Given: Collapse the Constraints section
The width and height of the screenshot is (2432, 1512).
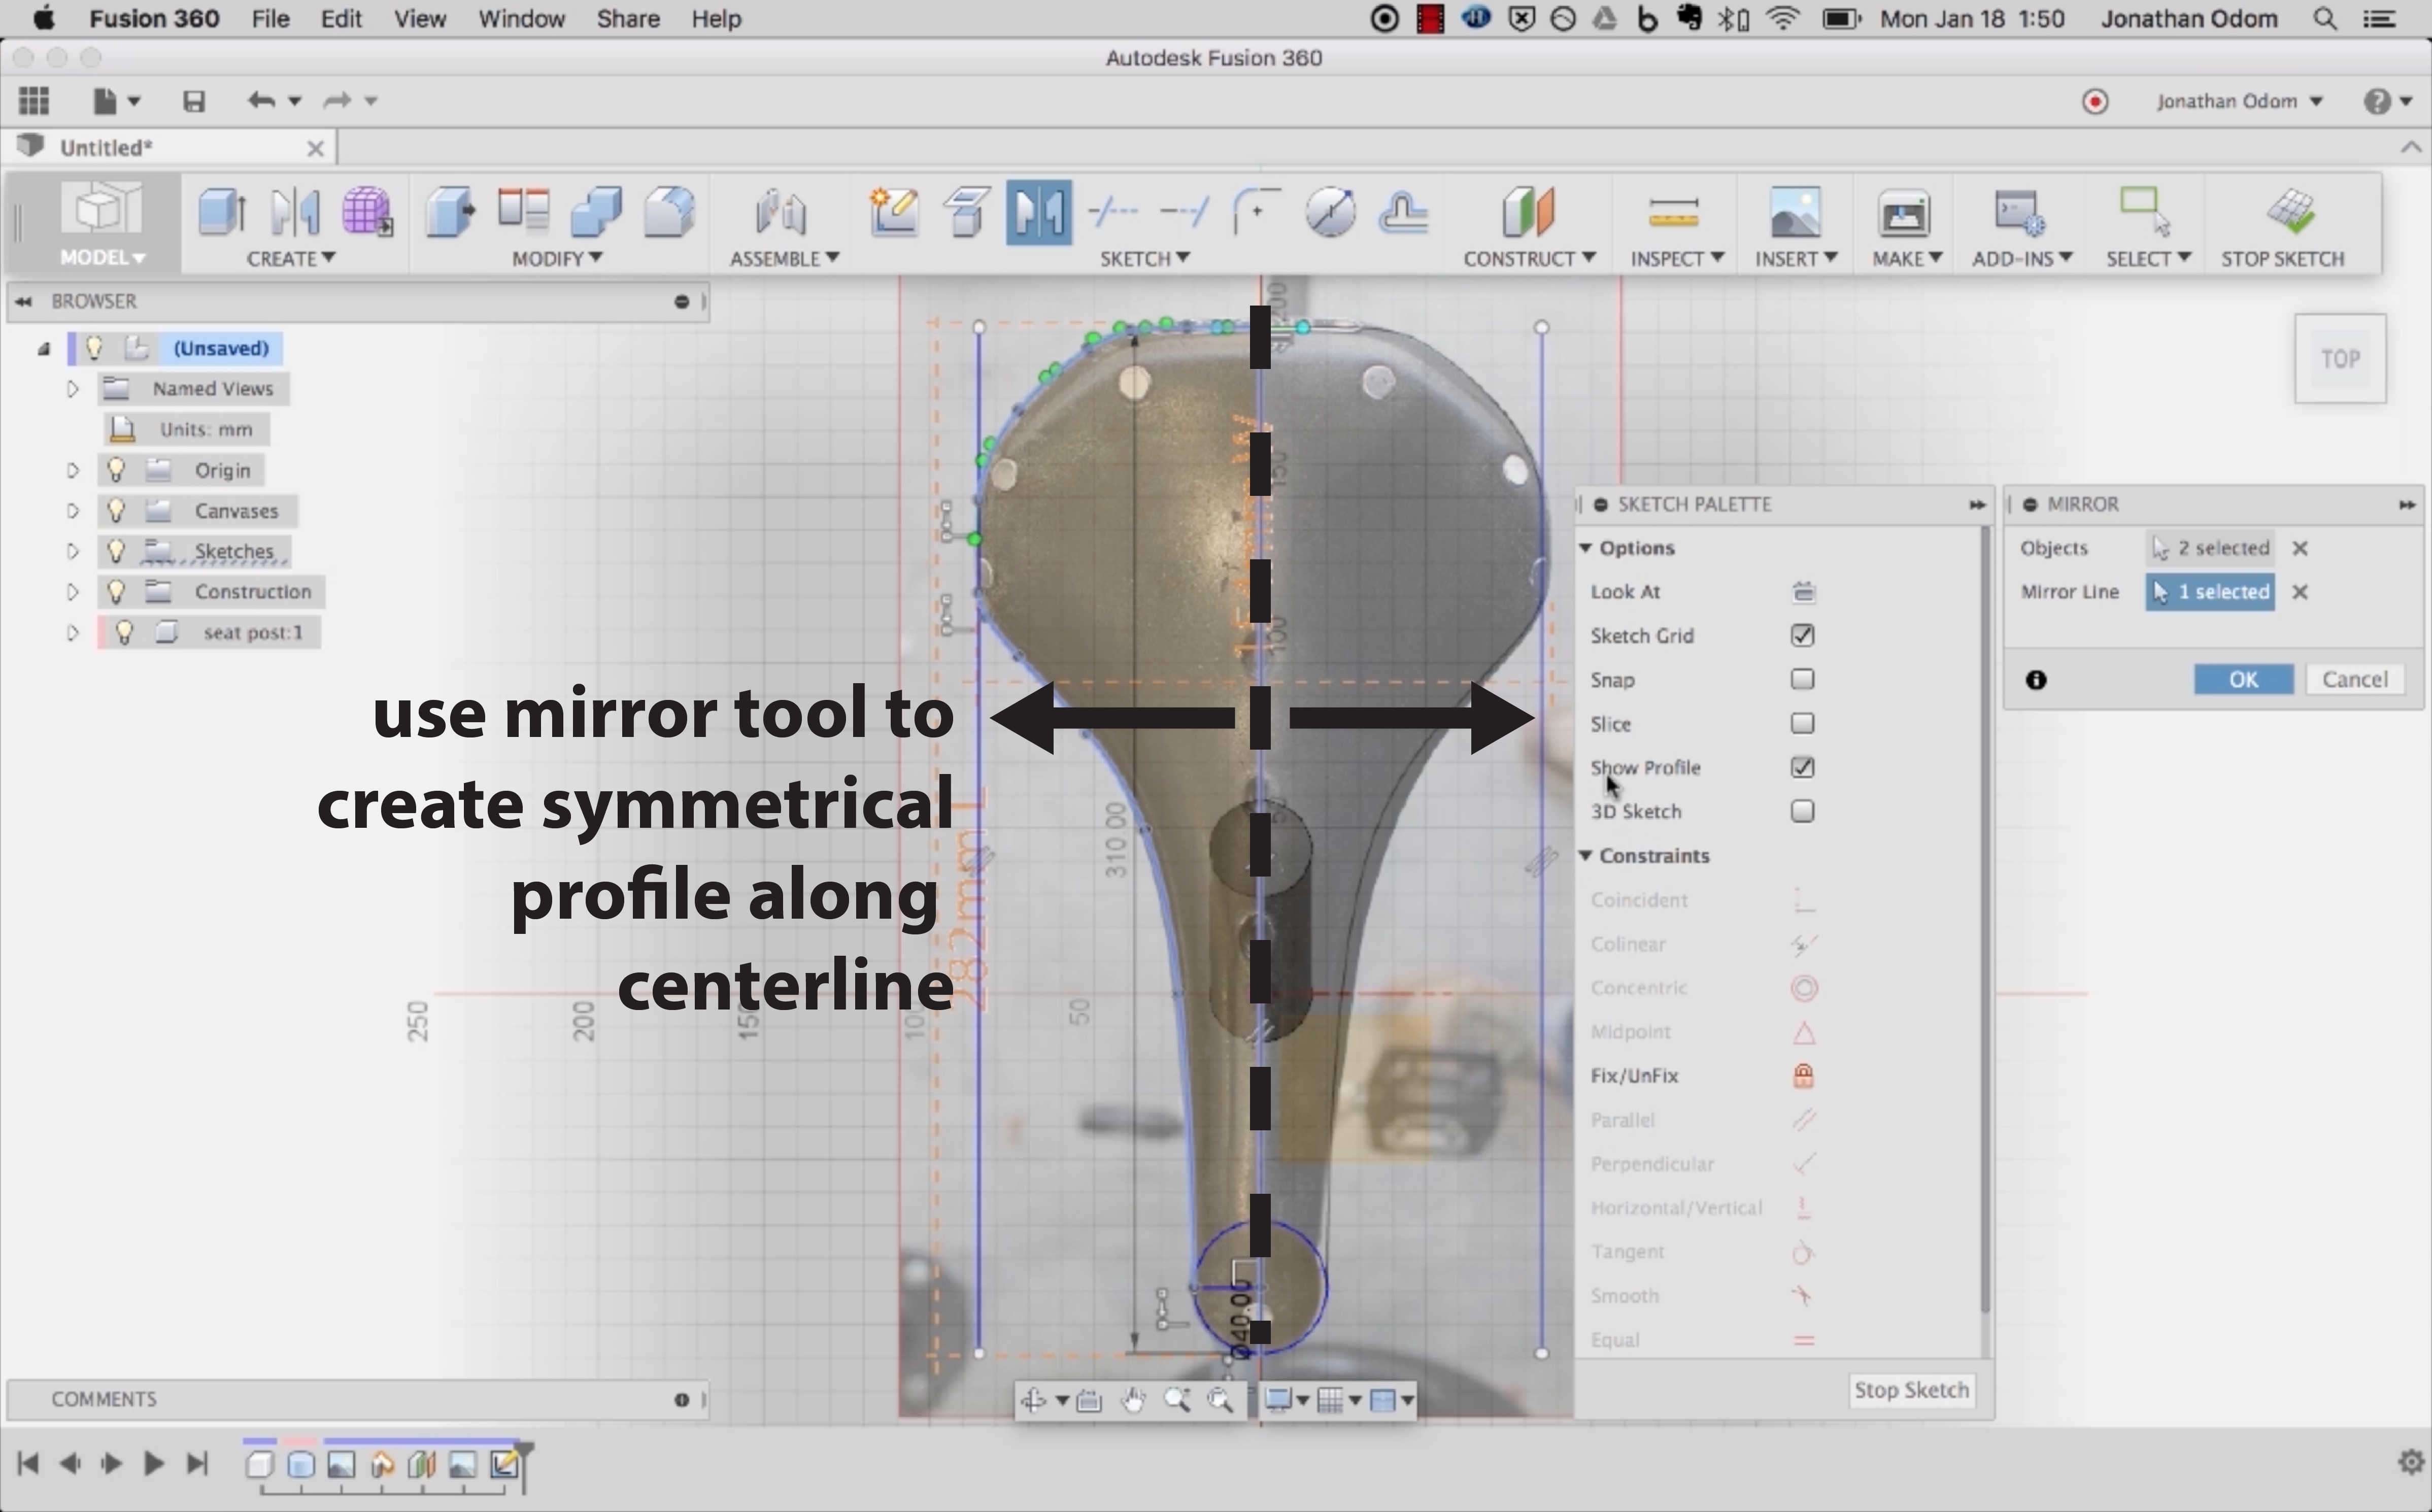Looking at the screenshot, I should (x=1586, y=856).
